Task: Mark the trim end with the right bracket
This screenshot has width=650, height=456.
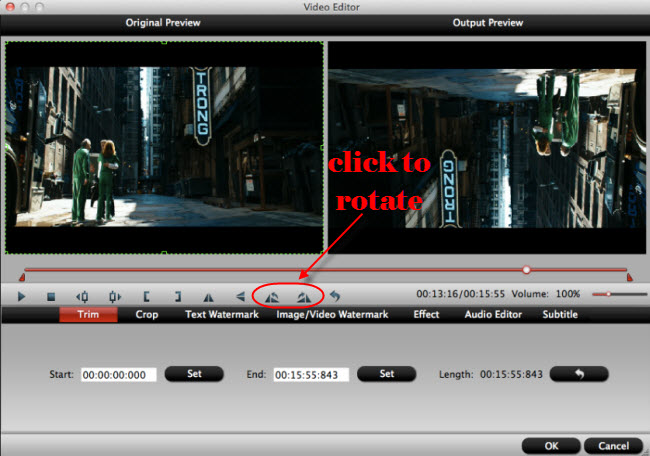Action: [178, 296]
